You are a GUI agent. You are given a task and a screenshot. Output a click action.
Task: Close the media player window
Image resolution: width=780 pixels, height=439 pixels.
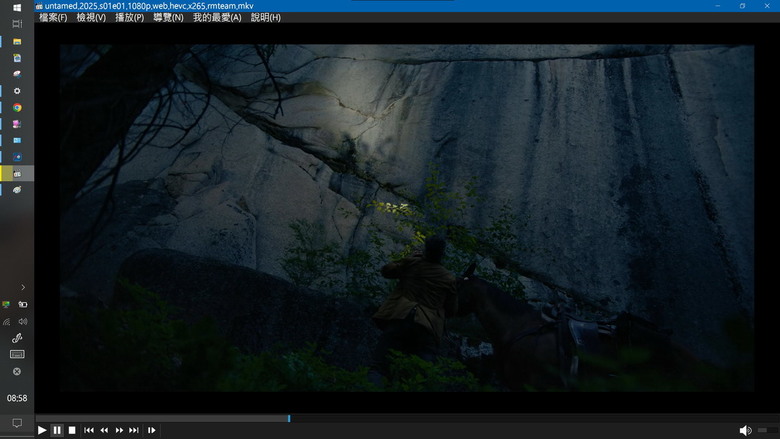coord(767,6)
